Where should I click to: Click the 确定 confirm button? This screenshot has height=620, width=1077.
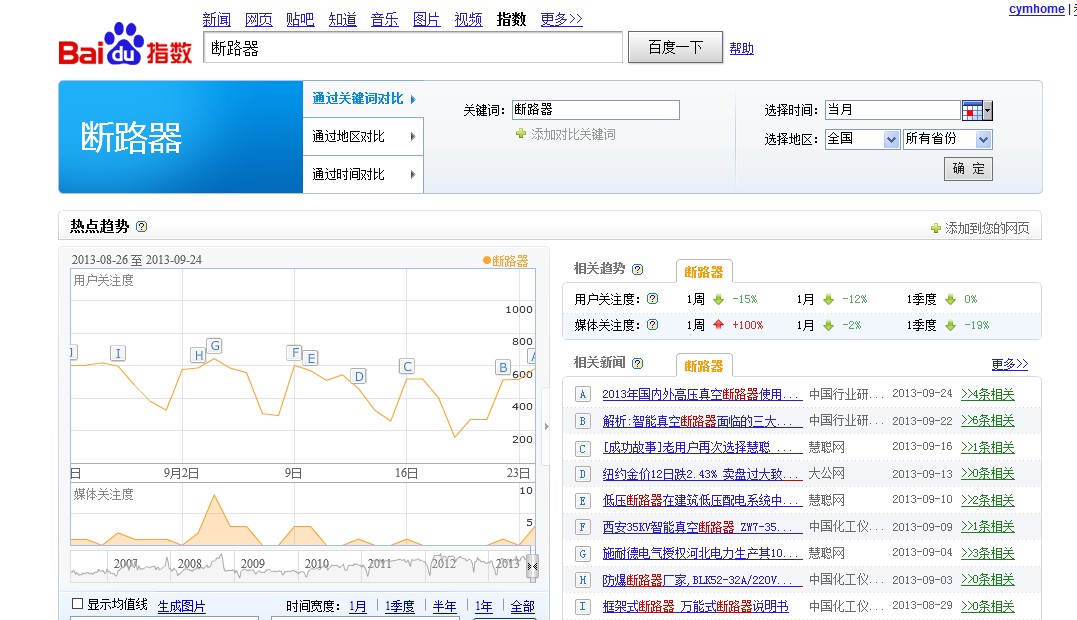coord(968,169)
